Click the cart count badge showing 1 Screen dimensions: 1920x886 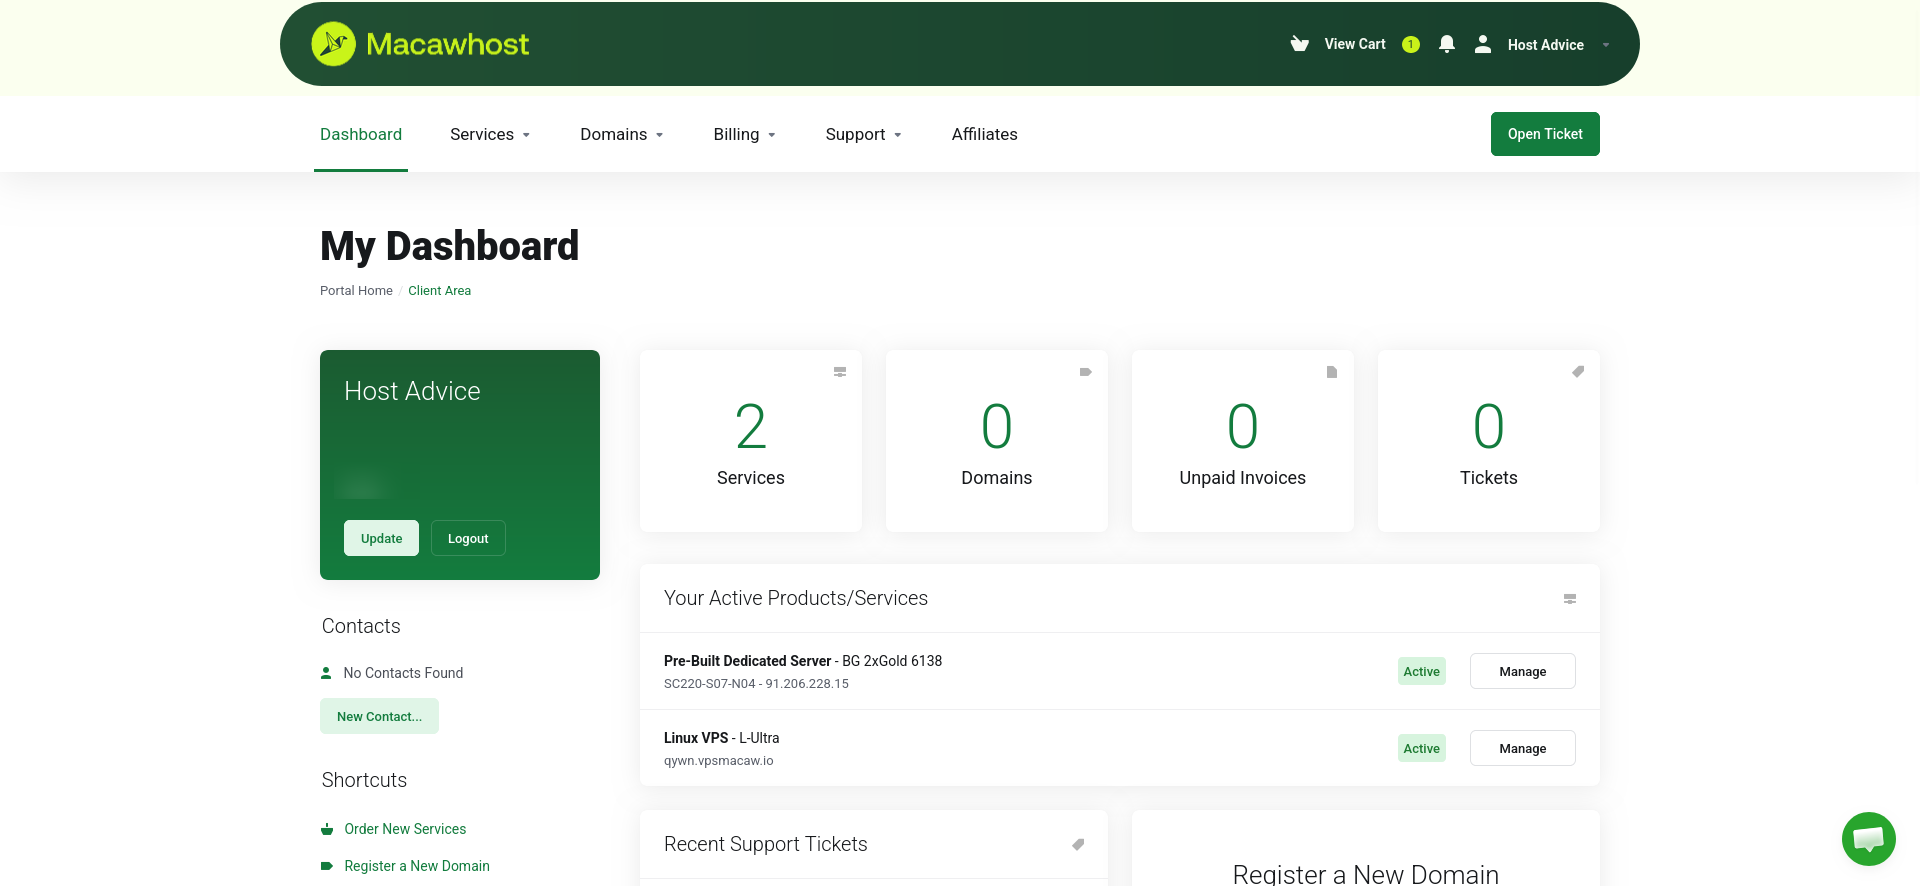[1411, 44]
